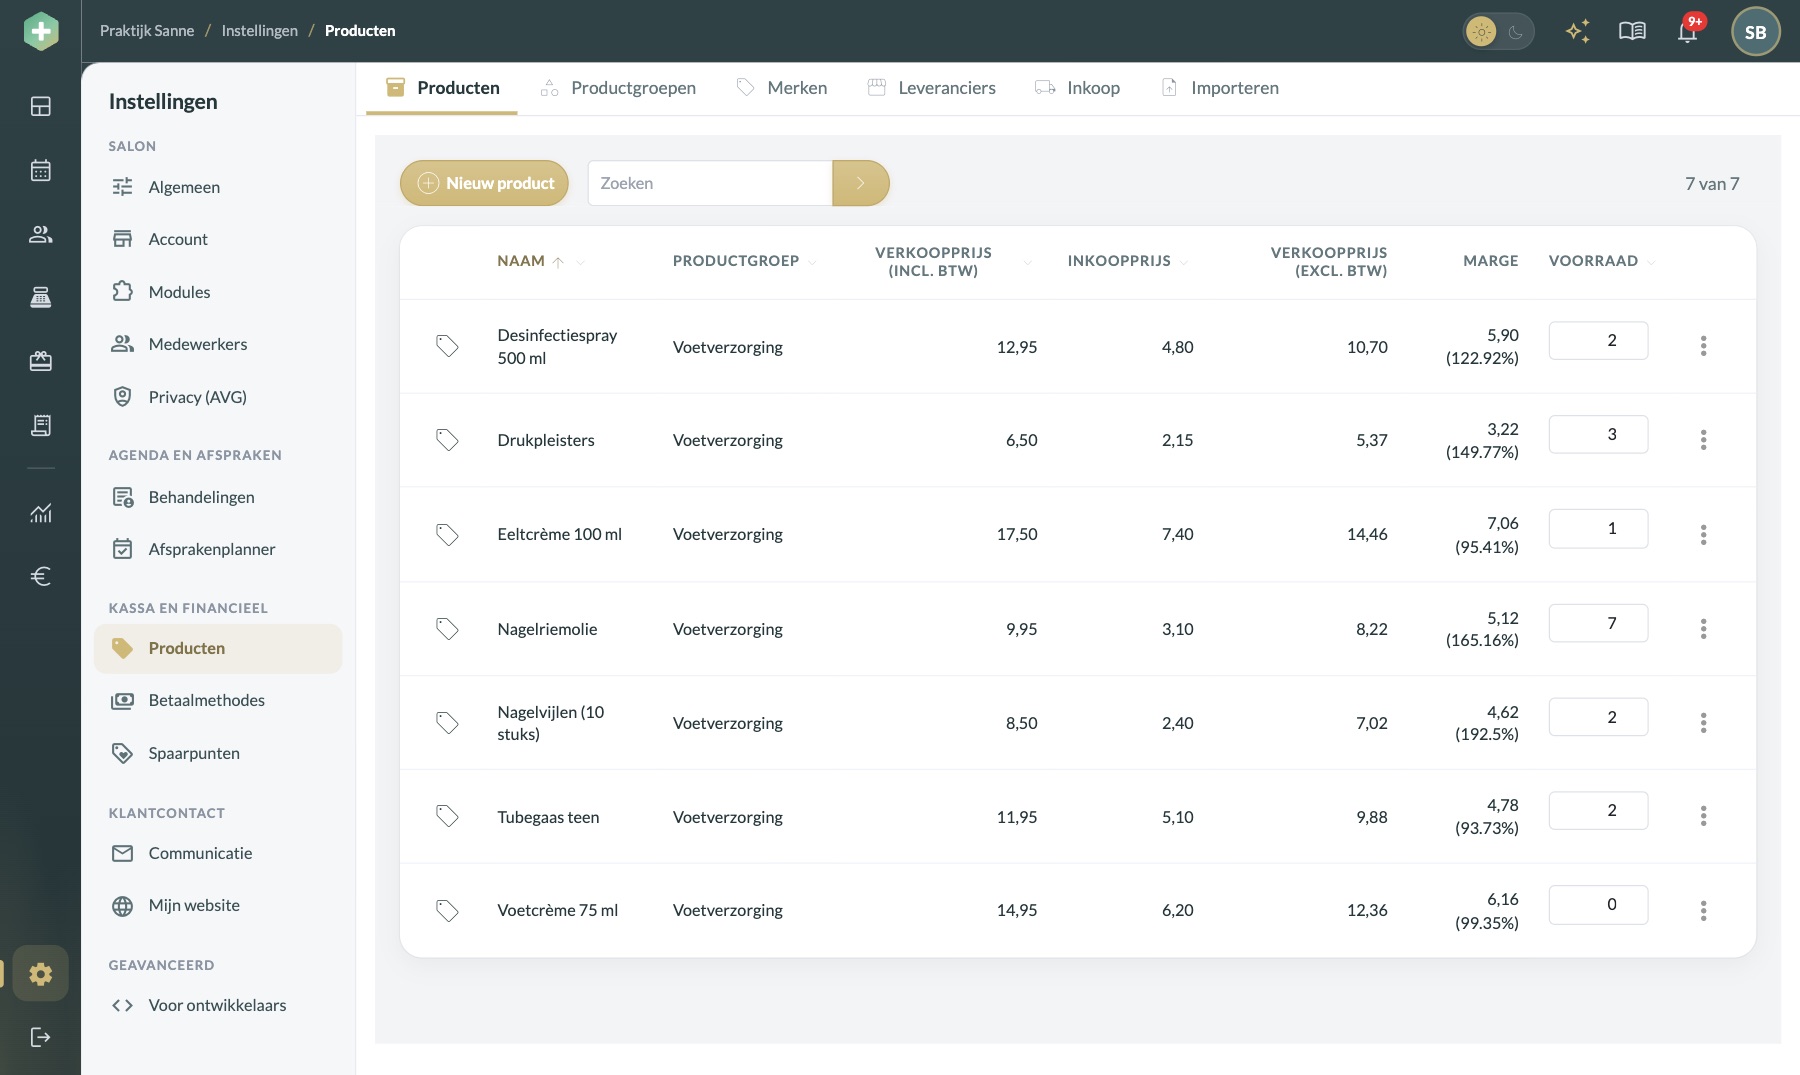Screen dimensions: 1800x1075
Task: Toggle the light/dark mode switch
Action: 1498,32
